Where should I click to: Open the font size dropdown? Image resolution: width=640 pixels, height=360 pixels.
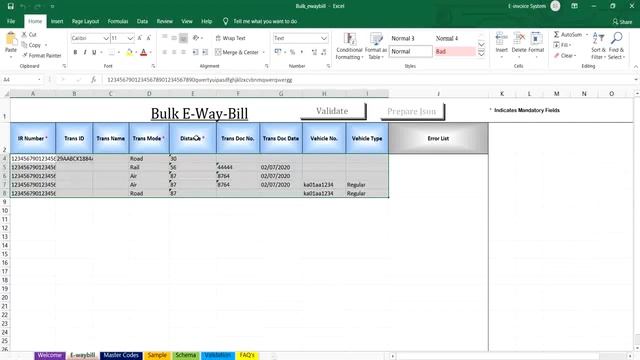[x=130, y=38]
